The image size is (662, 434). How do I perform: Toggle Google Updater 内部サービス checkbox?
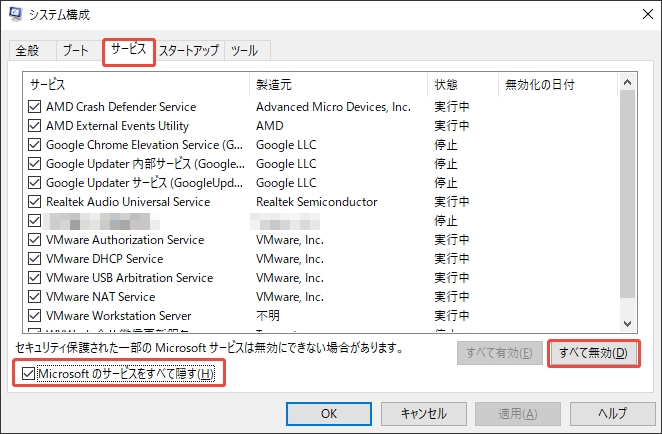click(x=34, y=164)
